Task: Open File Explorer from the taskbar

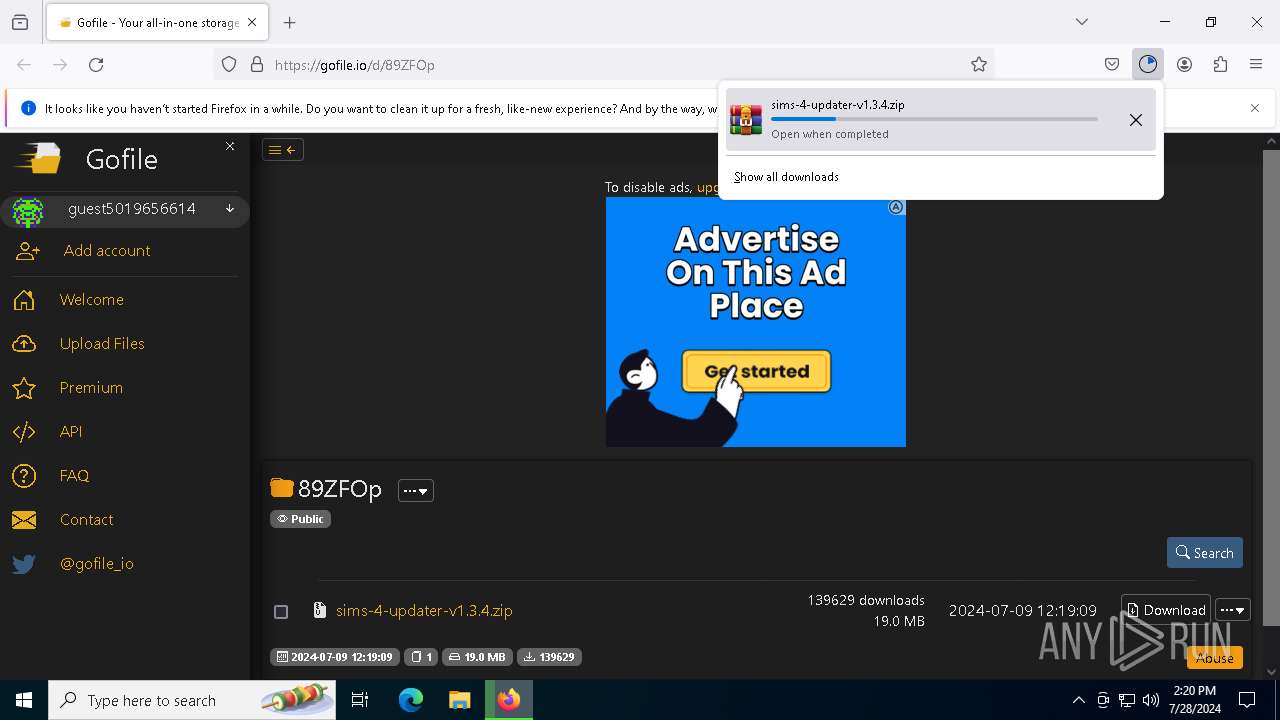Action: coord(460,700)
